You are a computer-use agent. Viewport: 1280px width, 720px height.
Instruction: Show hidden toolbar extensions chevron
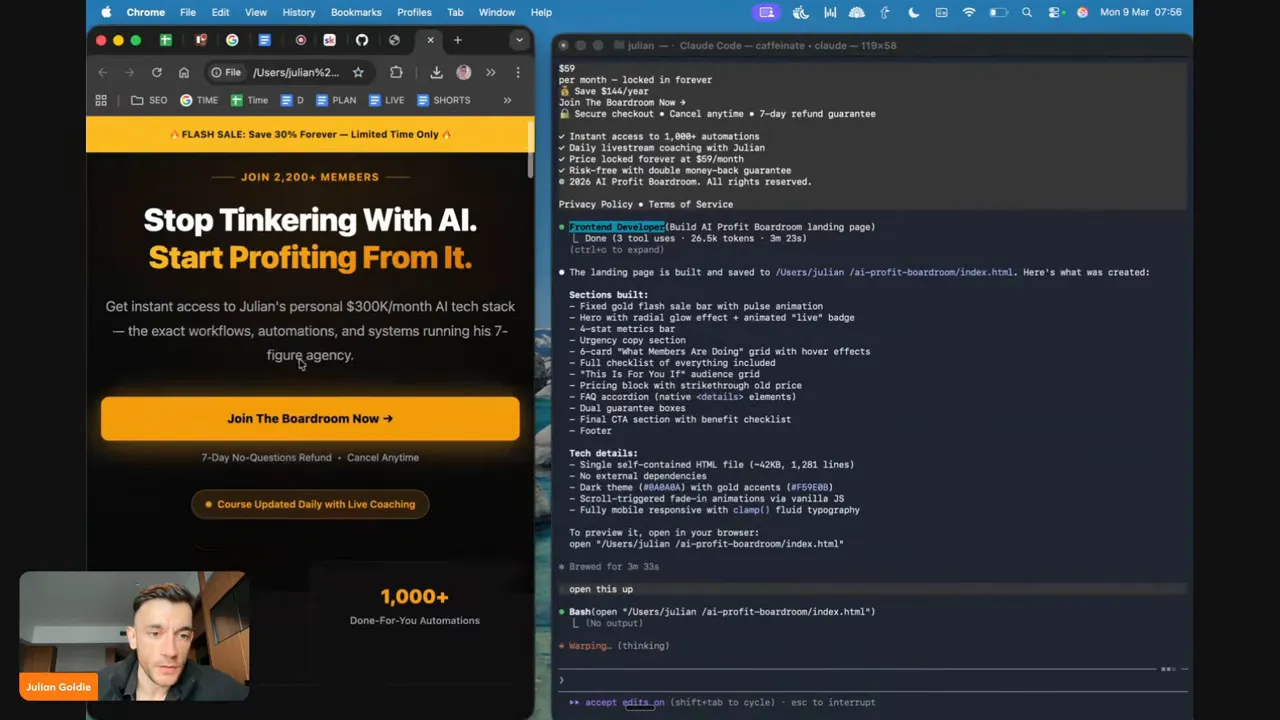pyautogui.click(x=490, y=72)
